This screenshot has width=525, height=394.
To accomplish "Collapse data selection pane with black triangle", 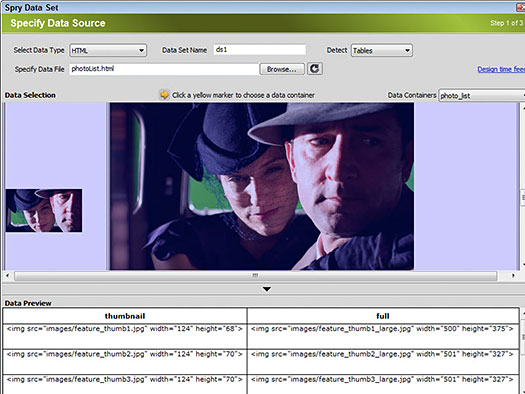I will [267, 289].
